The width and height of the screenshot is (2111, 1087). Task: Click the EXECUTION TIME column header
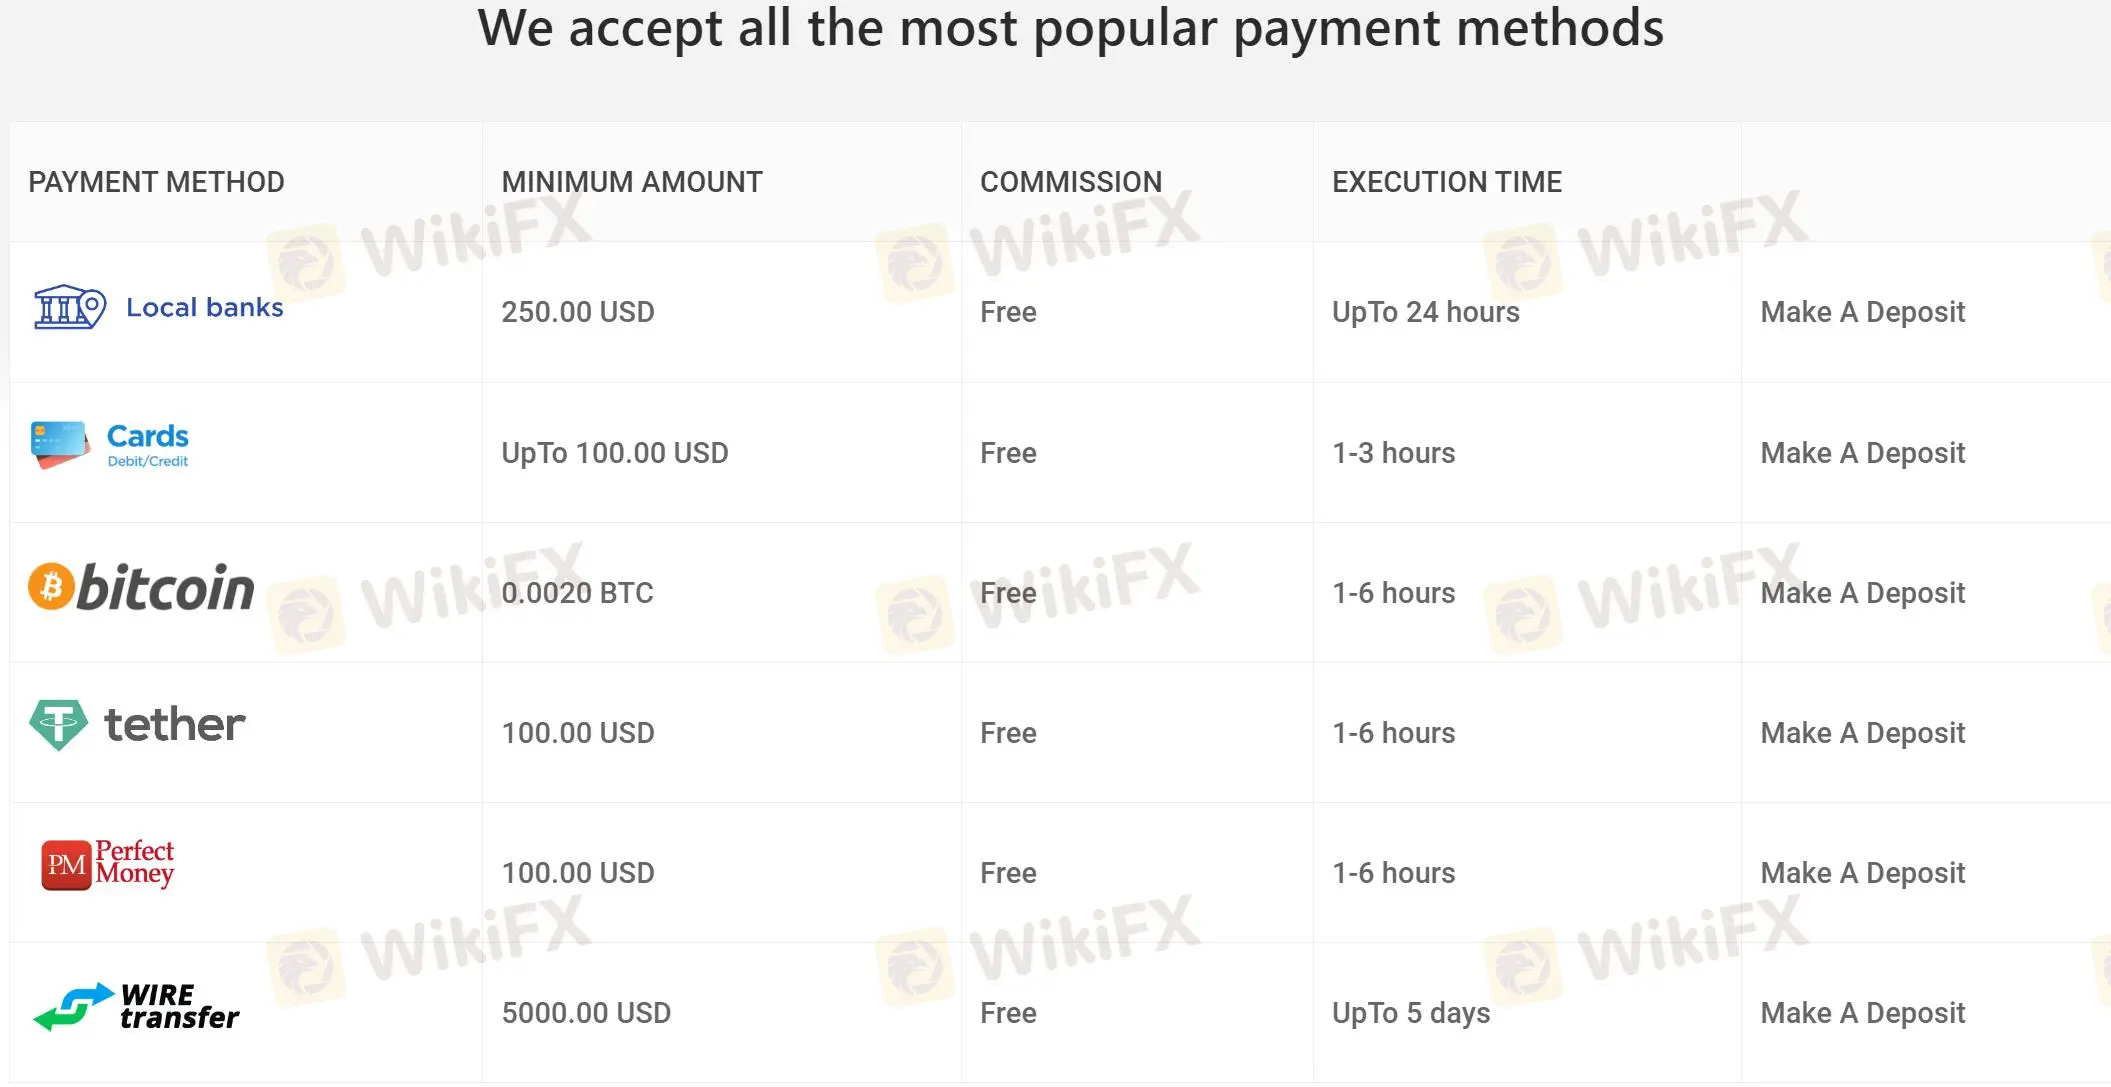pyautogui.click(x=1447, y=182)
